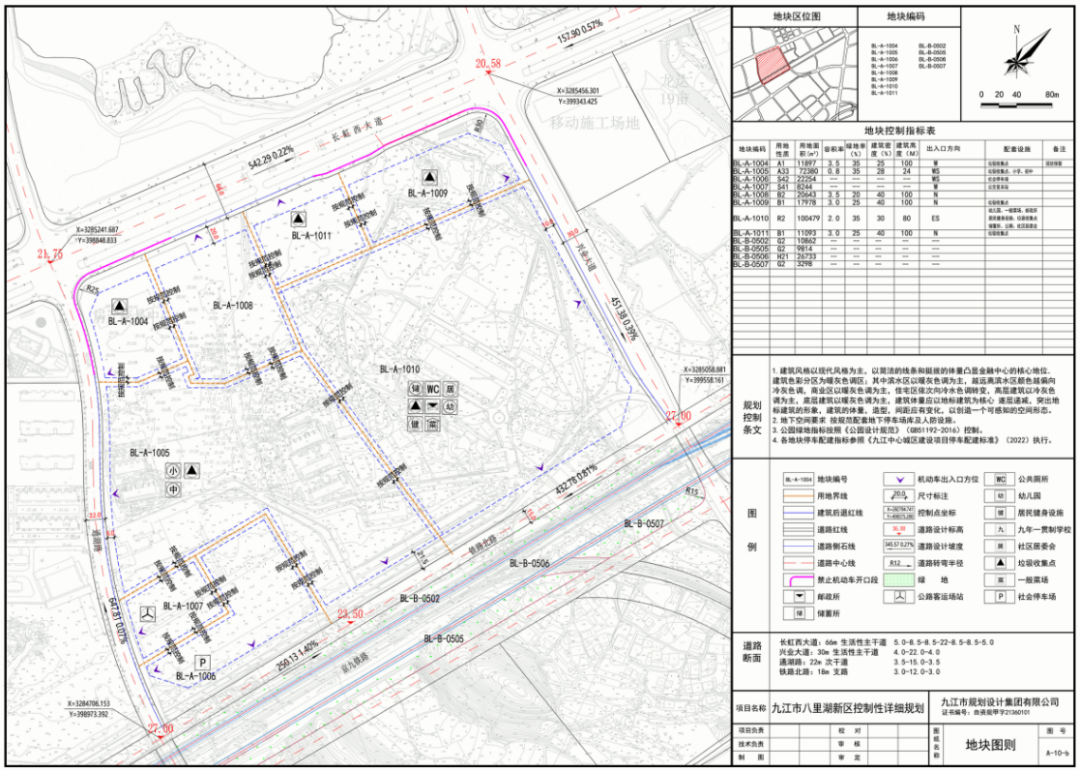Click the red-hatched location thumbnail map
Image resolution: width=1080 pixels, height=770 pixels.
795,74
